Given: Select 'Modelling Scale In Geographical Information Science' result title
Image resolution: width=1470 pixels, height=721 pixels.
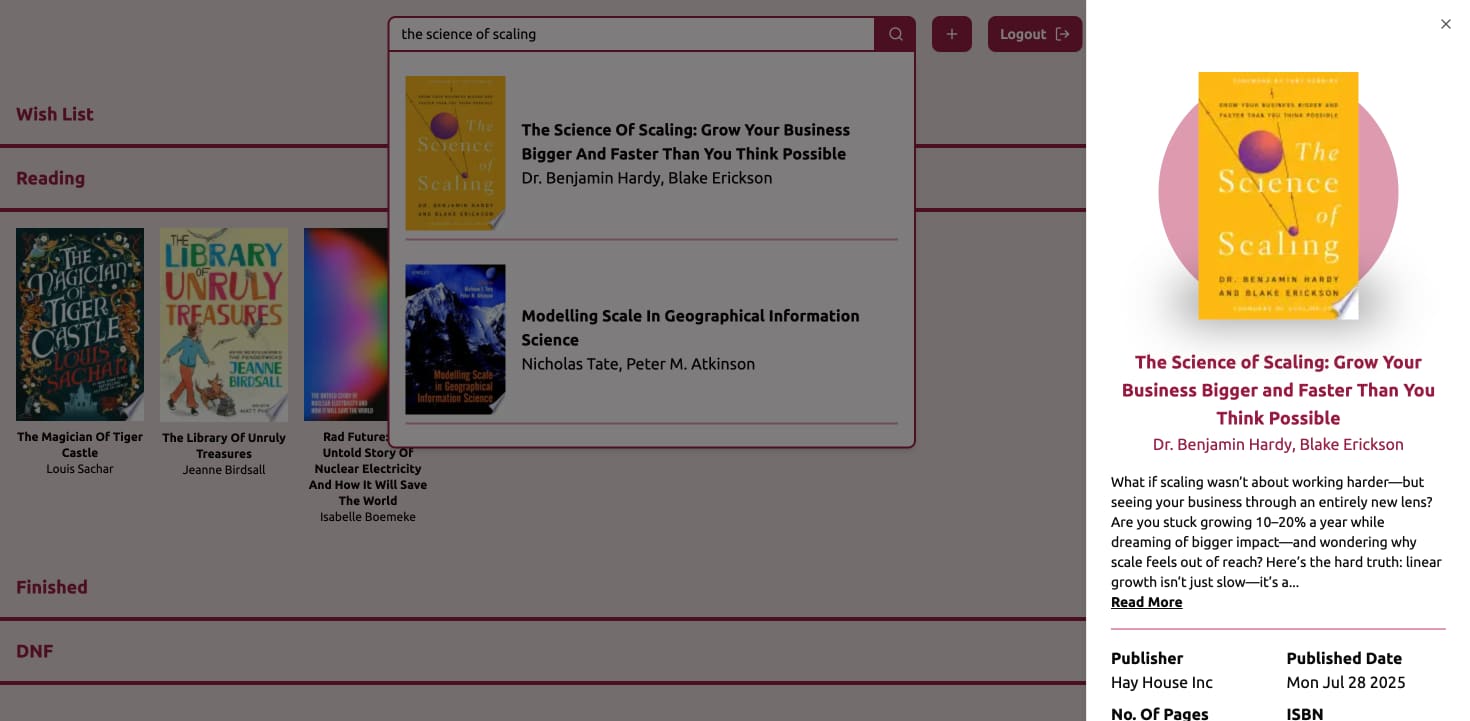Looking at the screenshot, I should tap(690, 328).
